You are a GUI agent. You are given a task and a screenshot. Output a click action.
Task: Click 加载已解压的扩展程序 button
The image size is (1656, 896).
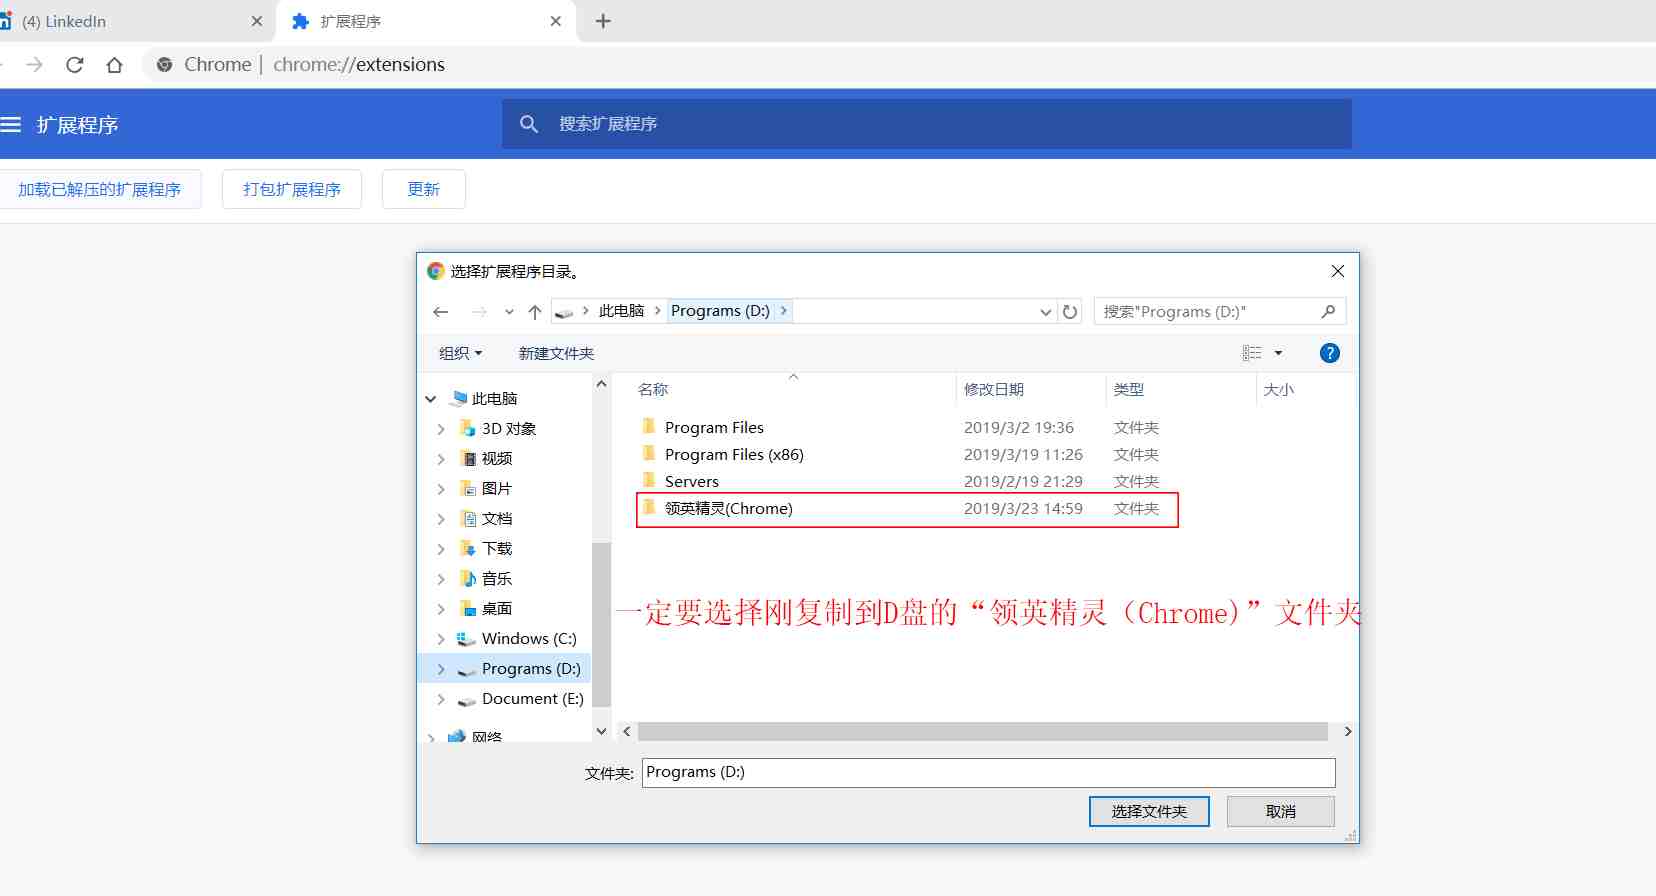click(99, 189)
